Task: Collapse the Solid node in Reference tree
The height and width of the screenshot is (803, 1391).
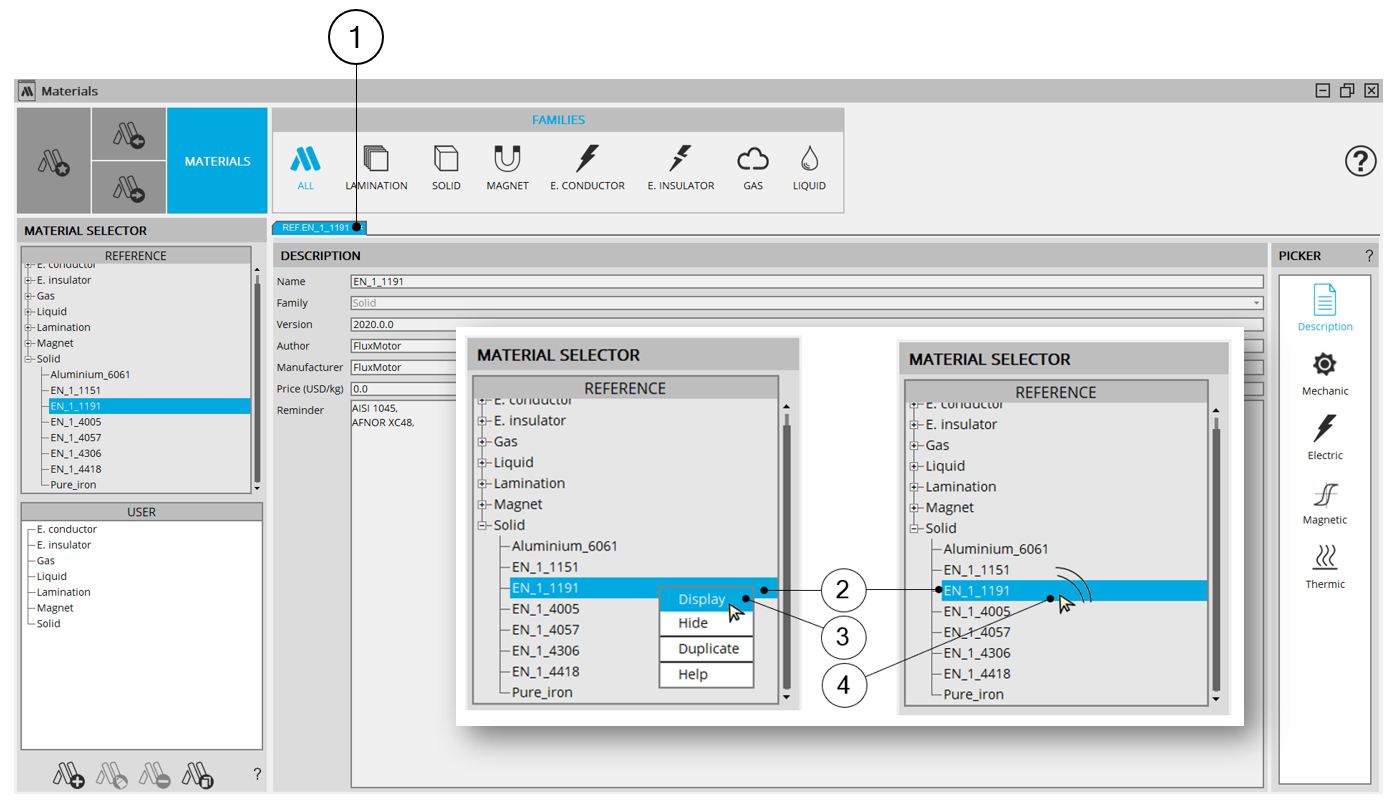Action: 29,359
